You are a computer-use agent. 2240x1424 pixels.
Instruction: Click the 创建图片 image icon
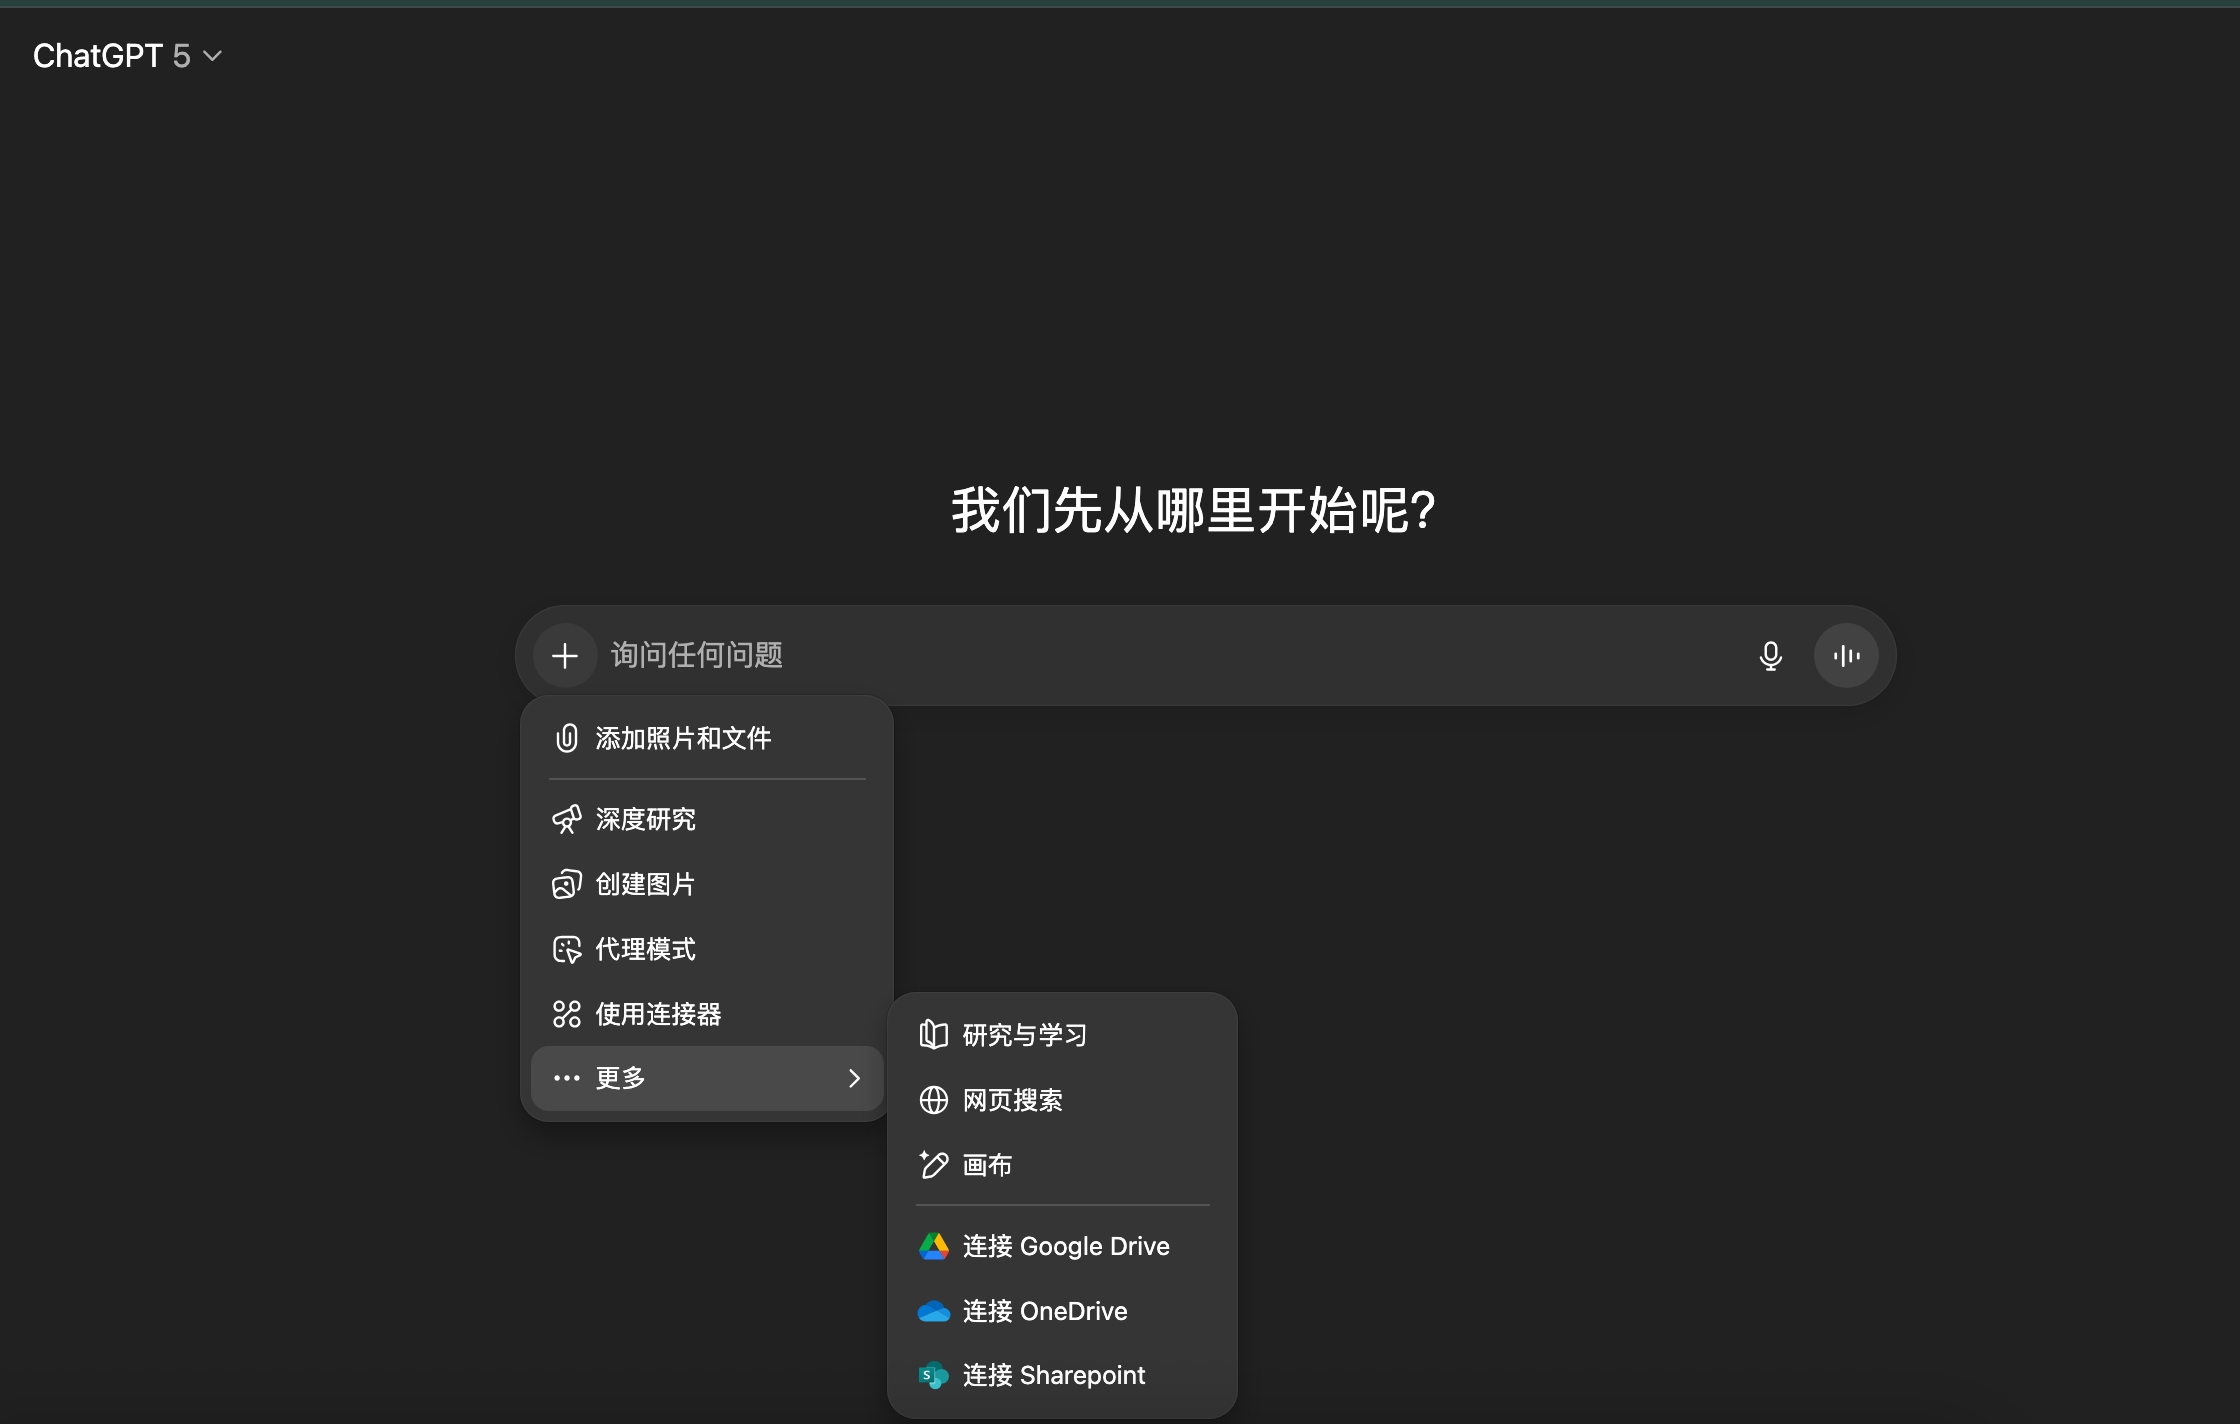point(567,884)
